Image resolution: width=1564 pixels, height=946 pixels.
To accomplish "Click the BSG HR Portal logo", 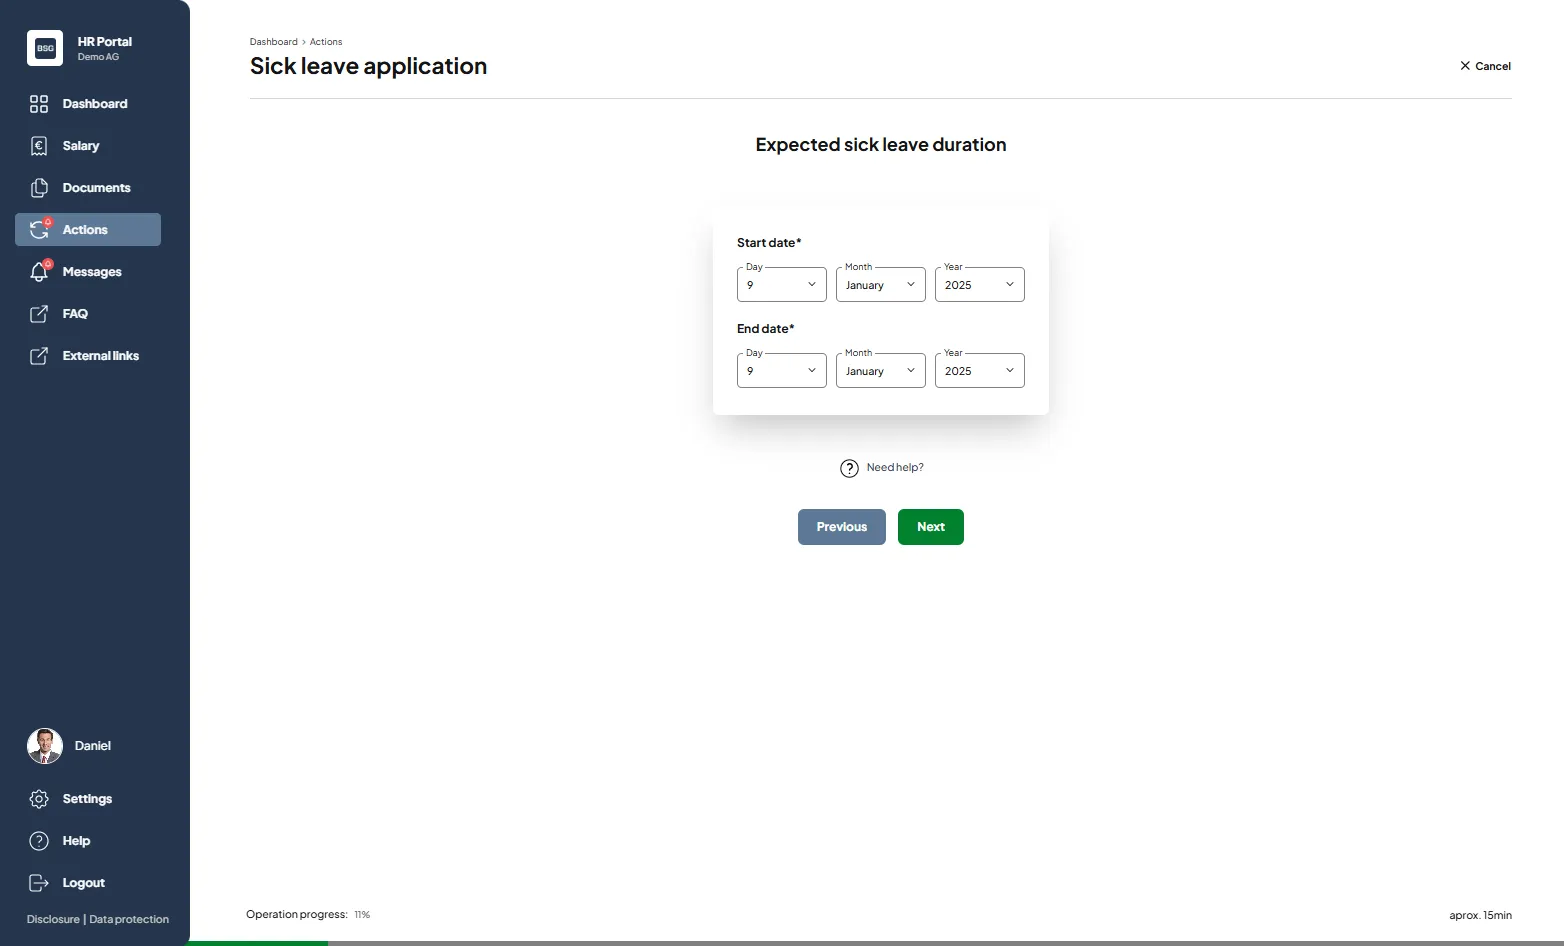I will pos(45,48).
